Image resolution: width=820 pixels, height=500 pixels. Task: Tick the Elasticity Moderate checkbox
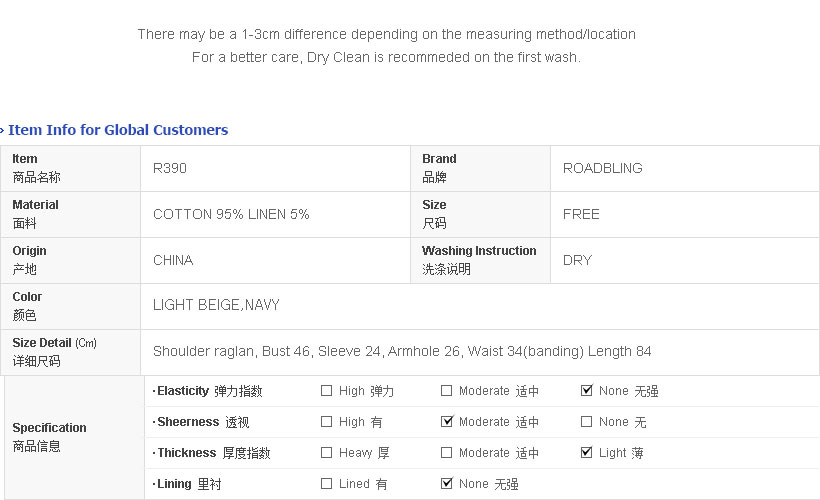tap(446, 391)
